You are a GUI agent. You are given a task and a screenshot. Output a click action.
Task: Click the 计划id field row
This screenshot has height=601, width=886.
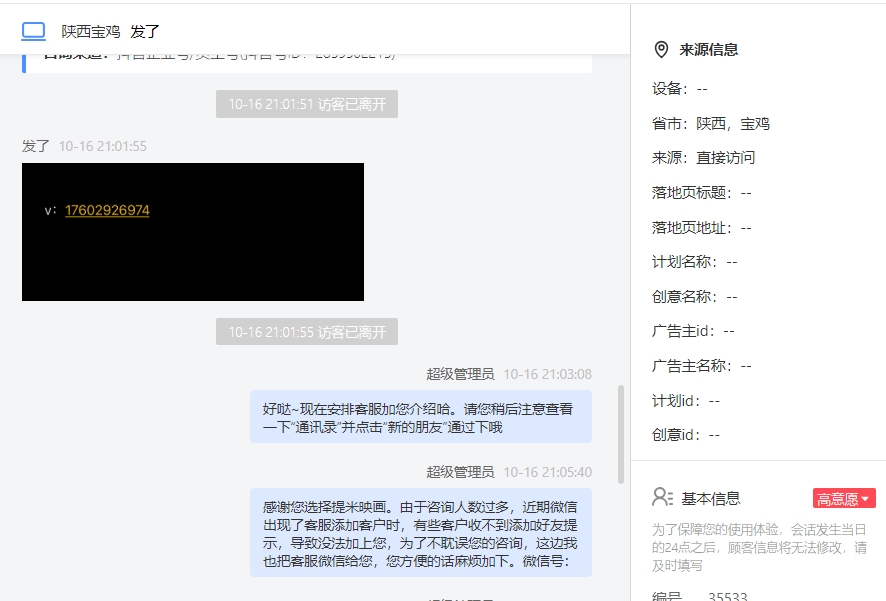click(x=686, y=401)
